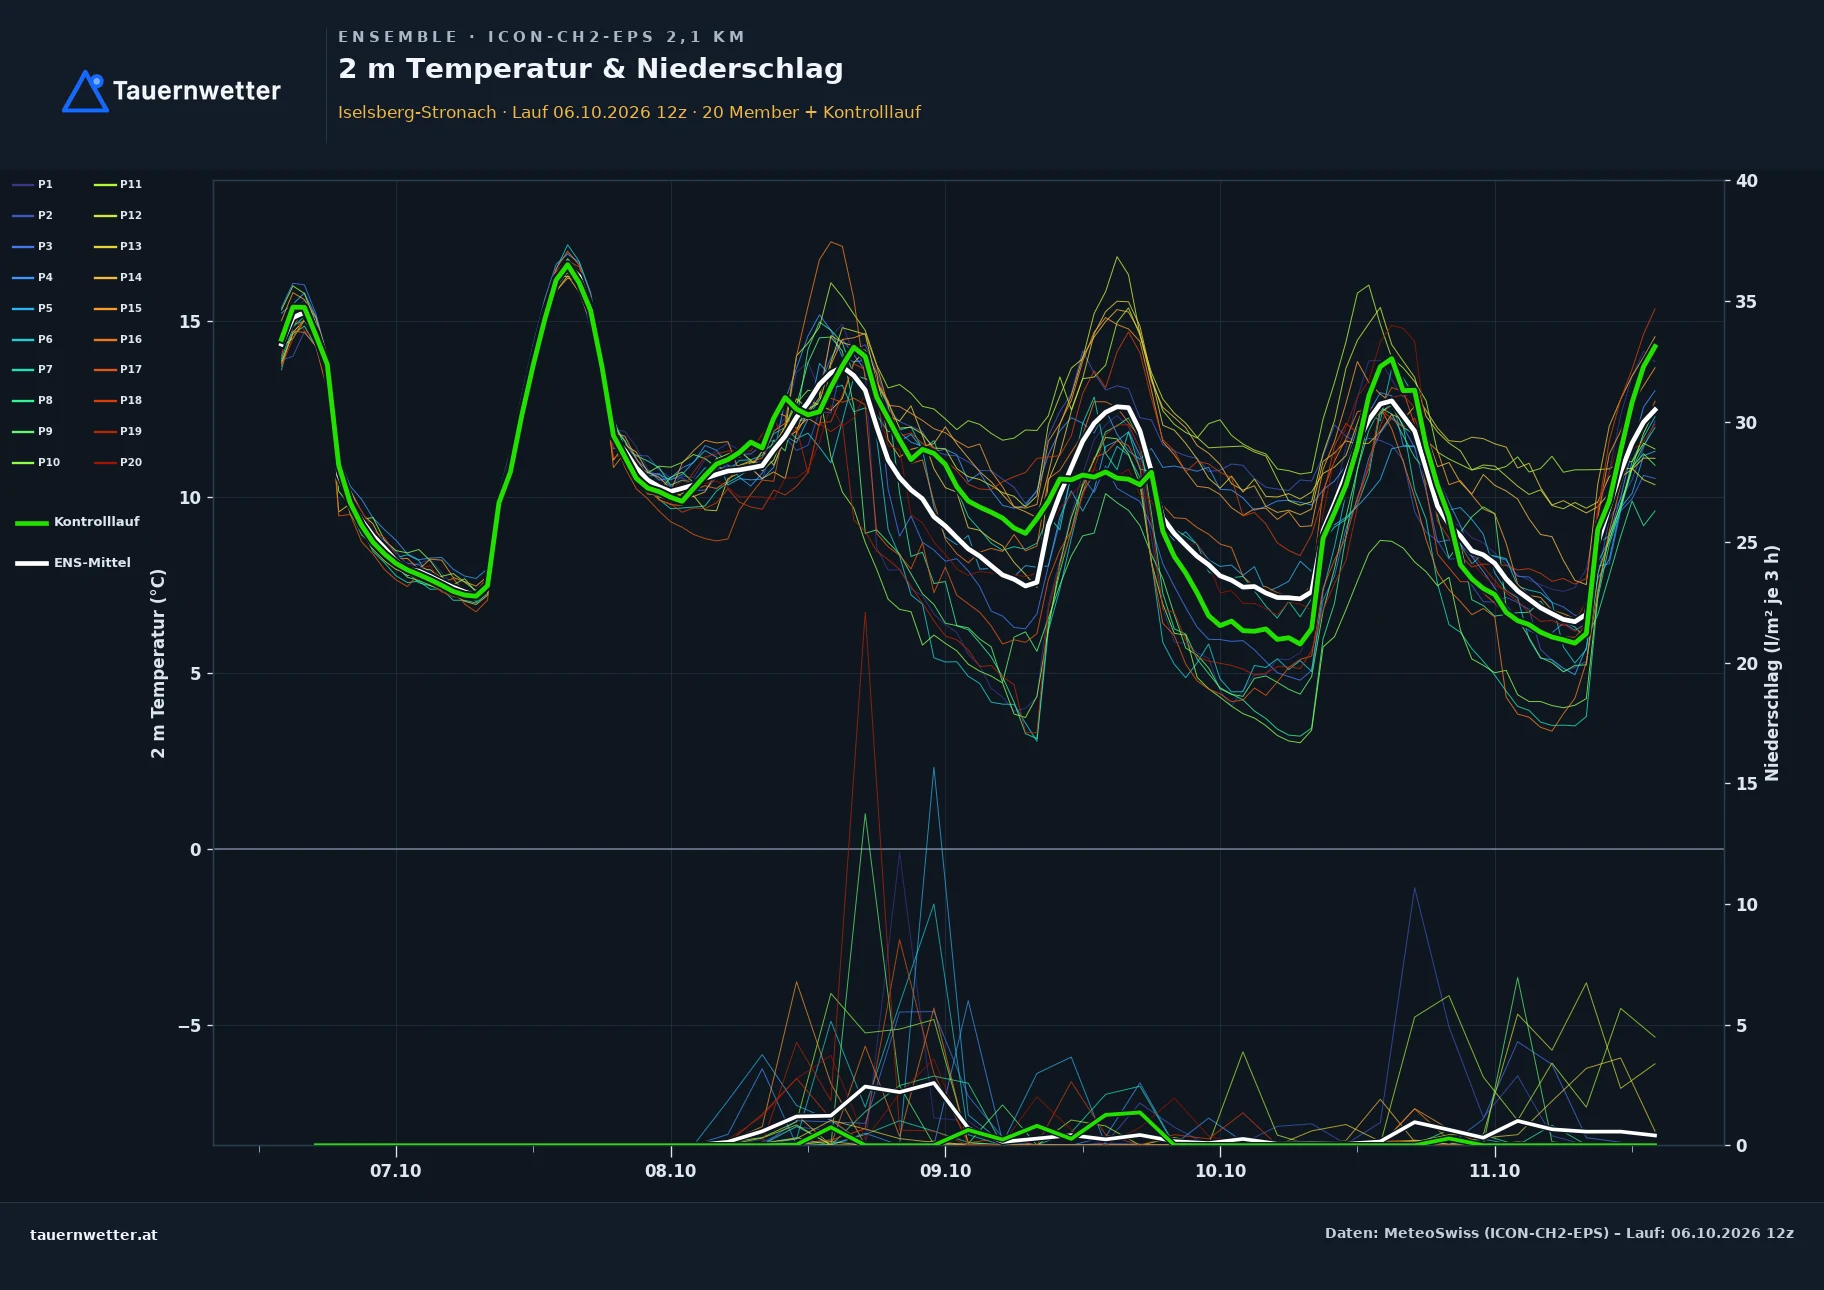The image size is (1824, 1290).
Task: Select the P11 legend entry
Action: pyautogui.click(x=118, y=184)
